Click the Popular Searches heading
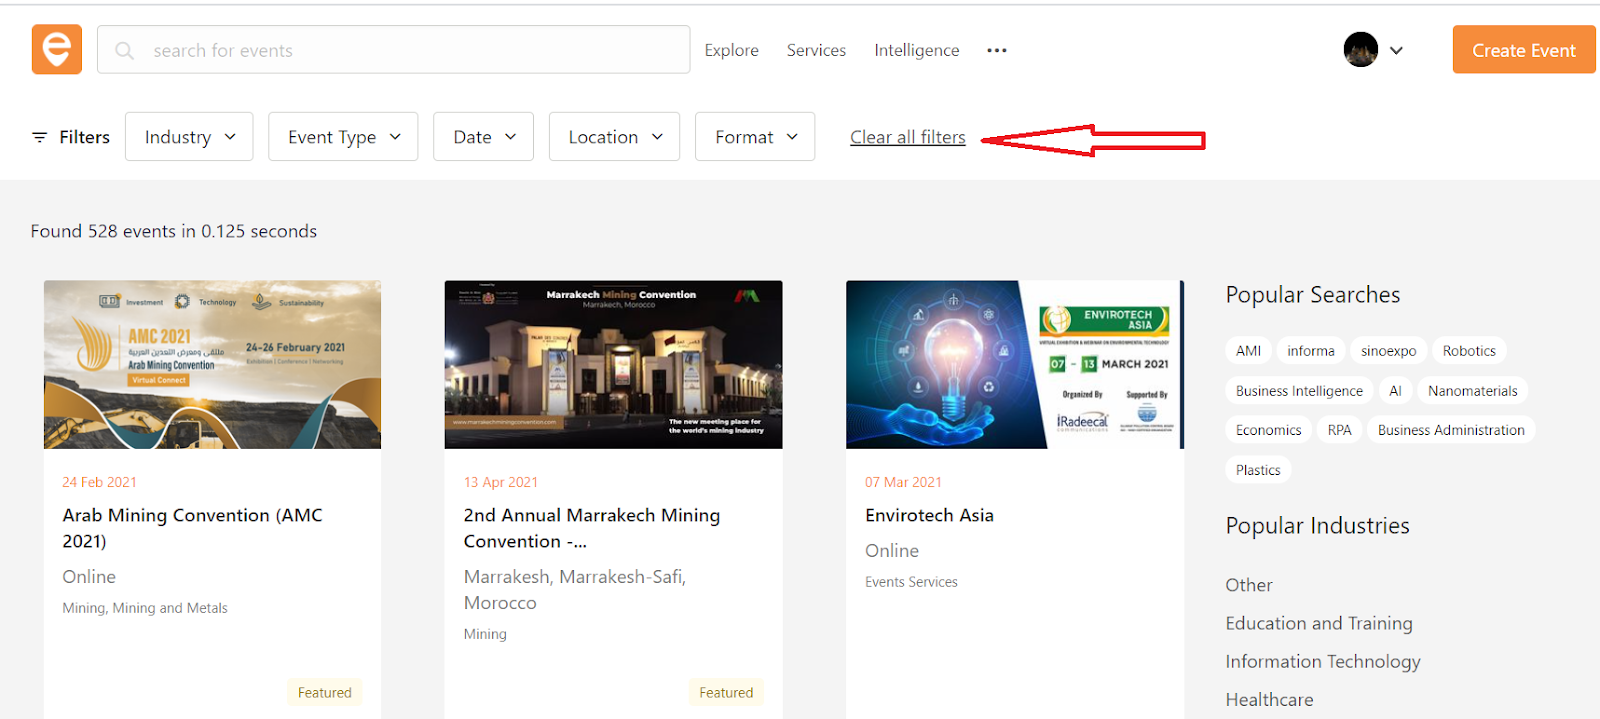This screenshot has height=719, width=1600. [1312, 295]
